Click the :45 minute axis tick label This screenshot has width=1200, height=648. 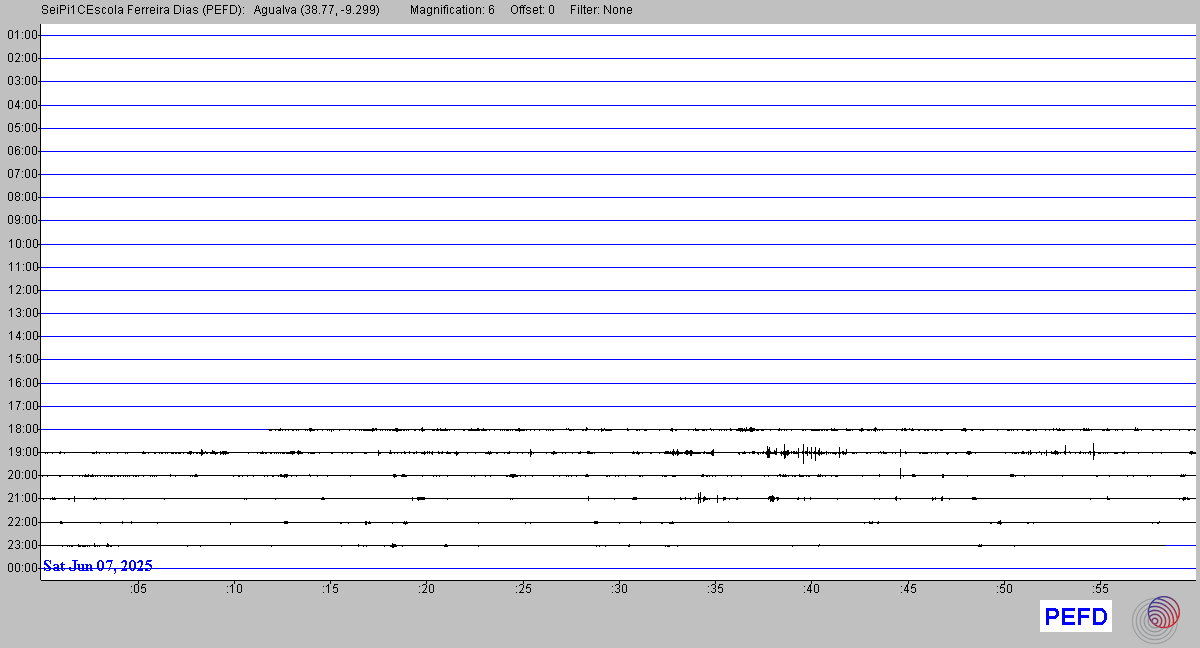coord(908,589)
